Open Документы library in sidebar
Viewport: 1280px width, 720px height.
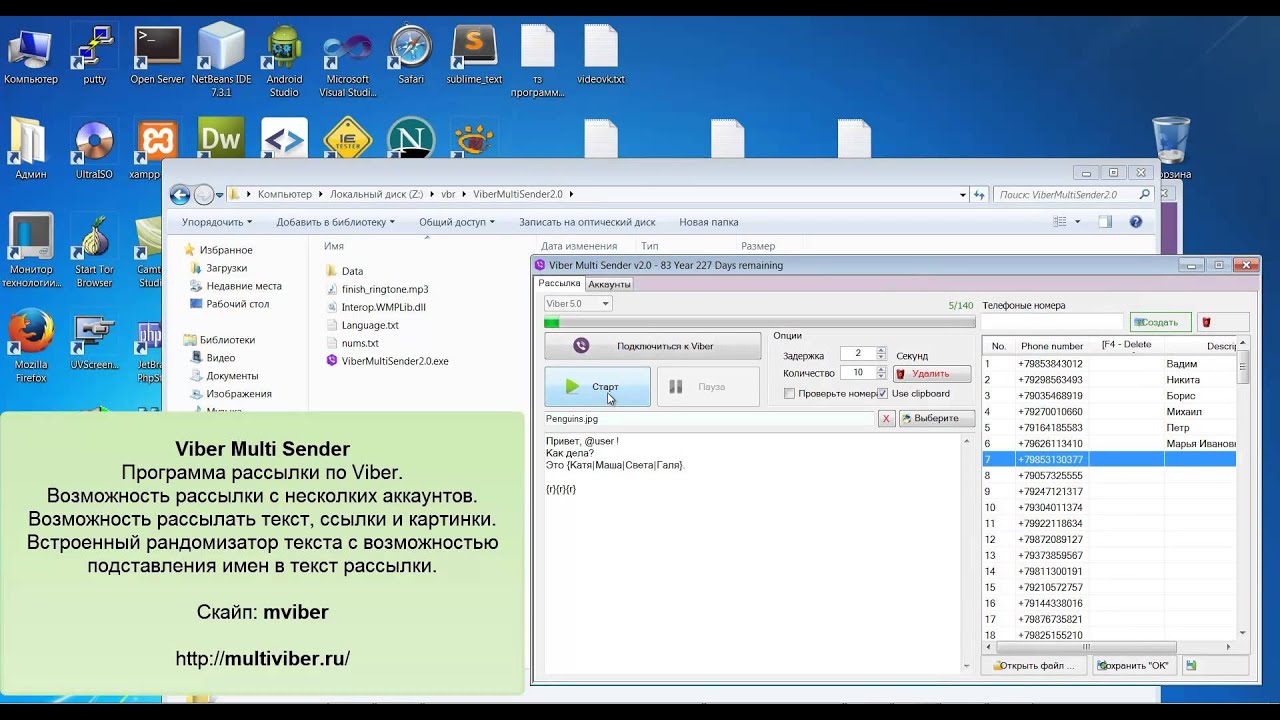[x=232, y=376]
